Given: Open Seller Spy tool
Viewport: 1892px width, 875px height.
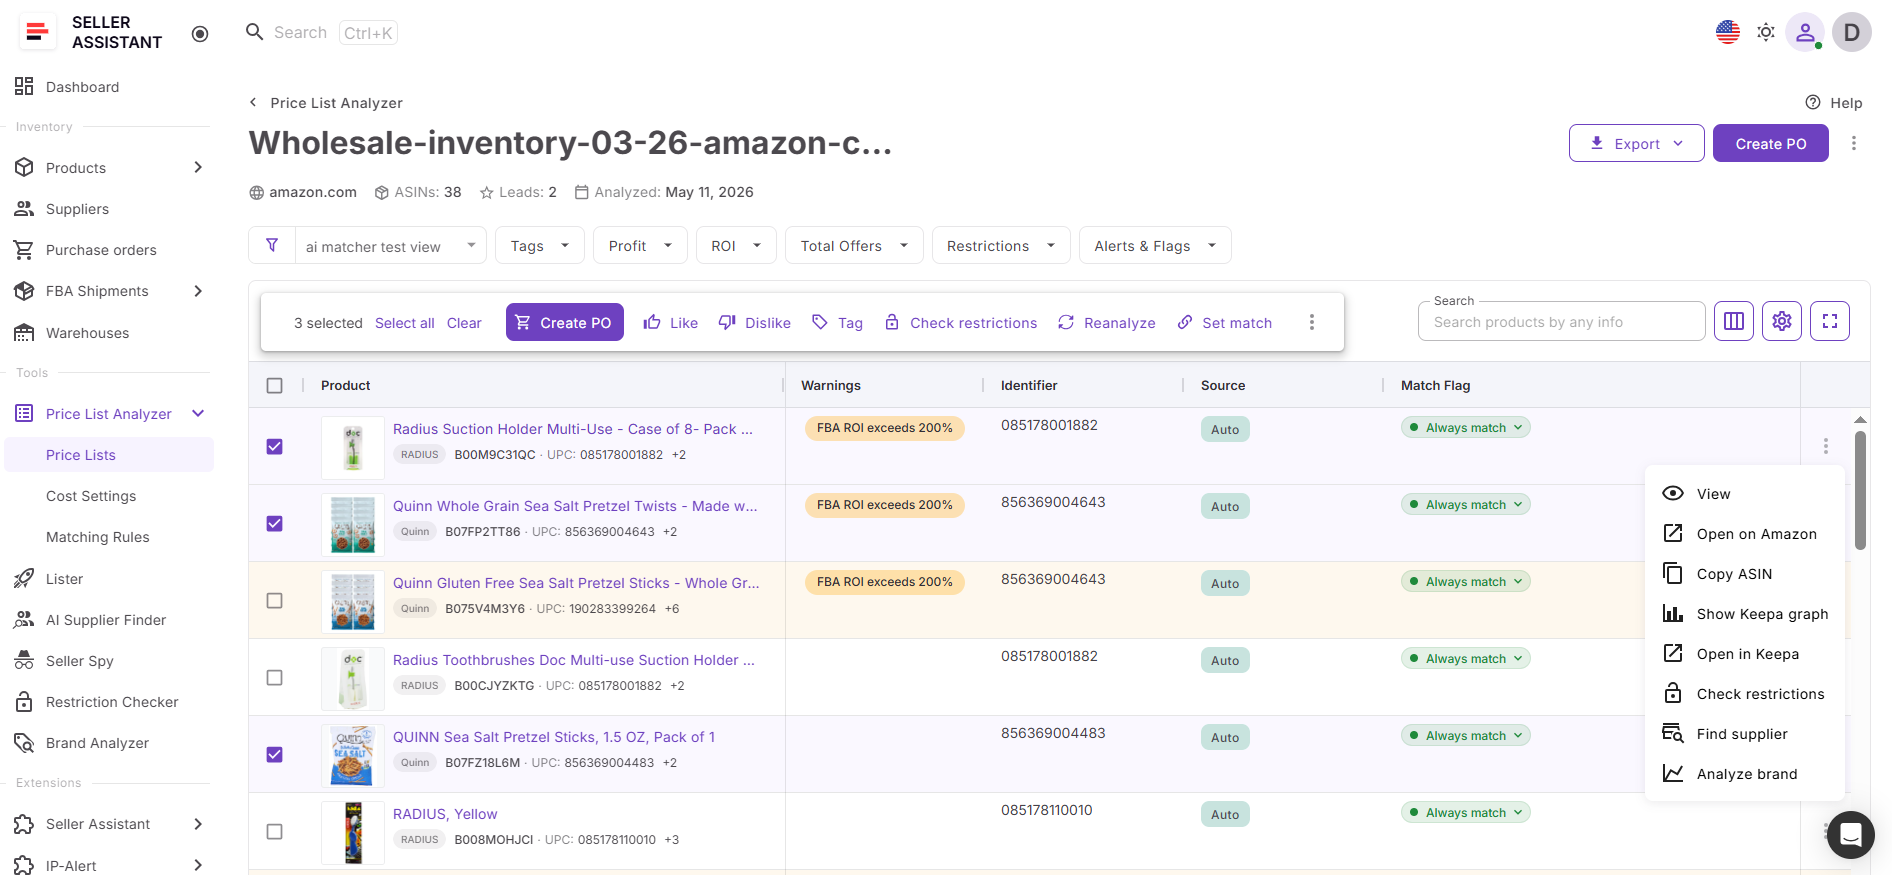Looking at the screenshot, I should tap(79, 661).
